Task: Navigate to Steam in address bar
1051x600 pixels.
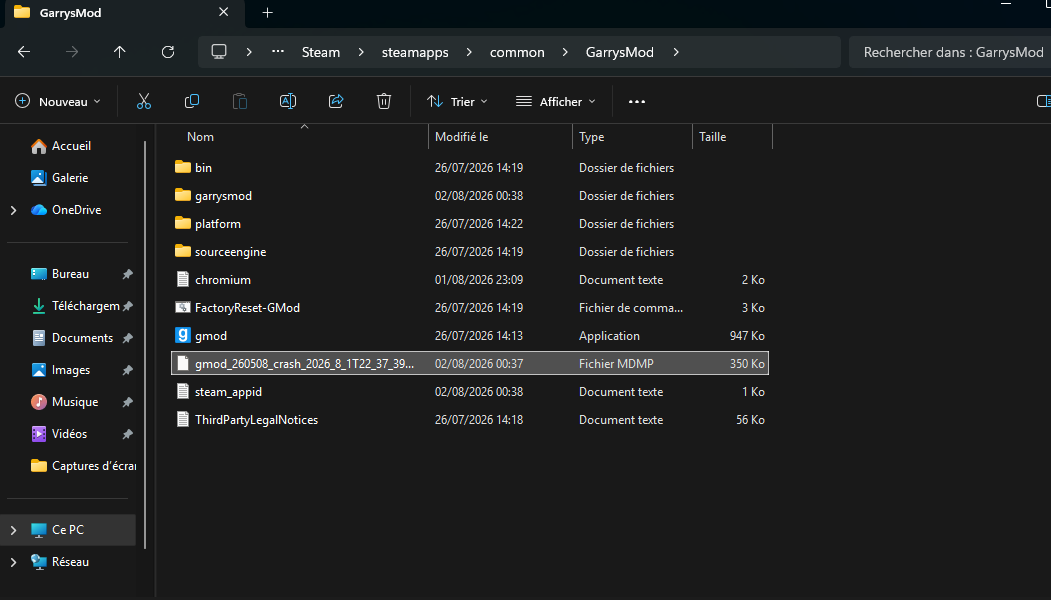Action: (x=320, y=52)
